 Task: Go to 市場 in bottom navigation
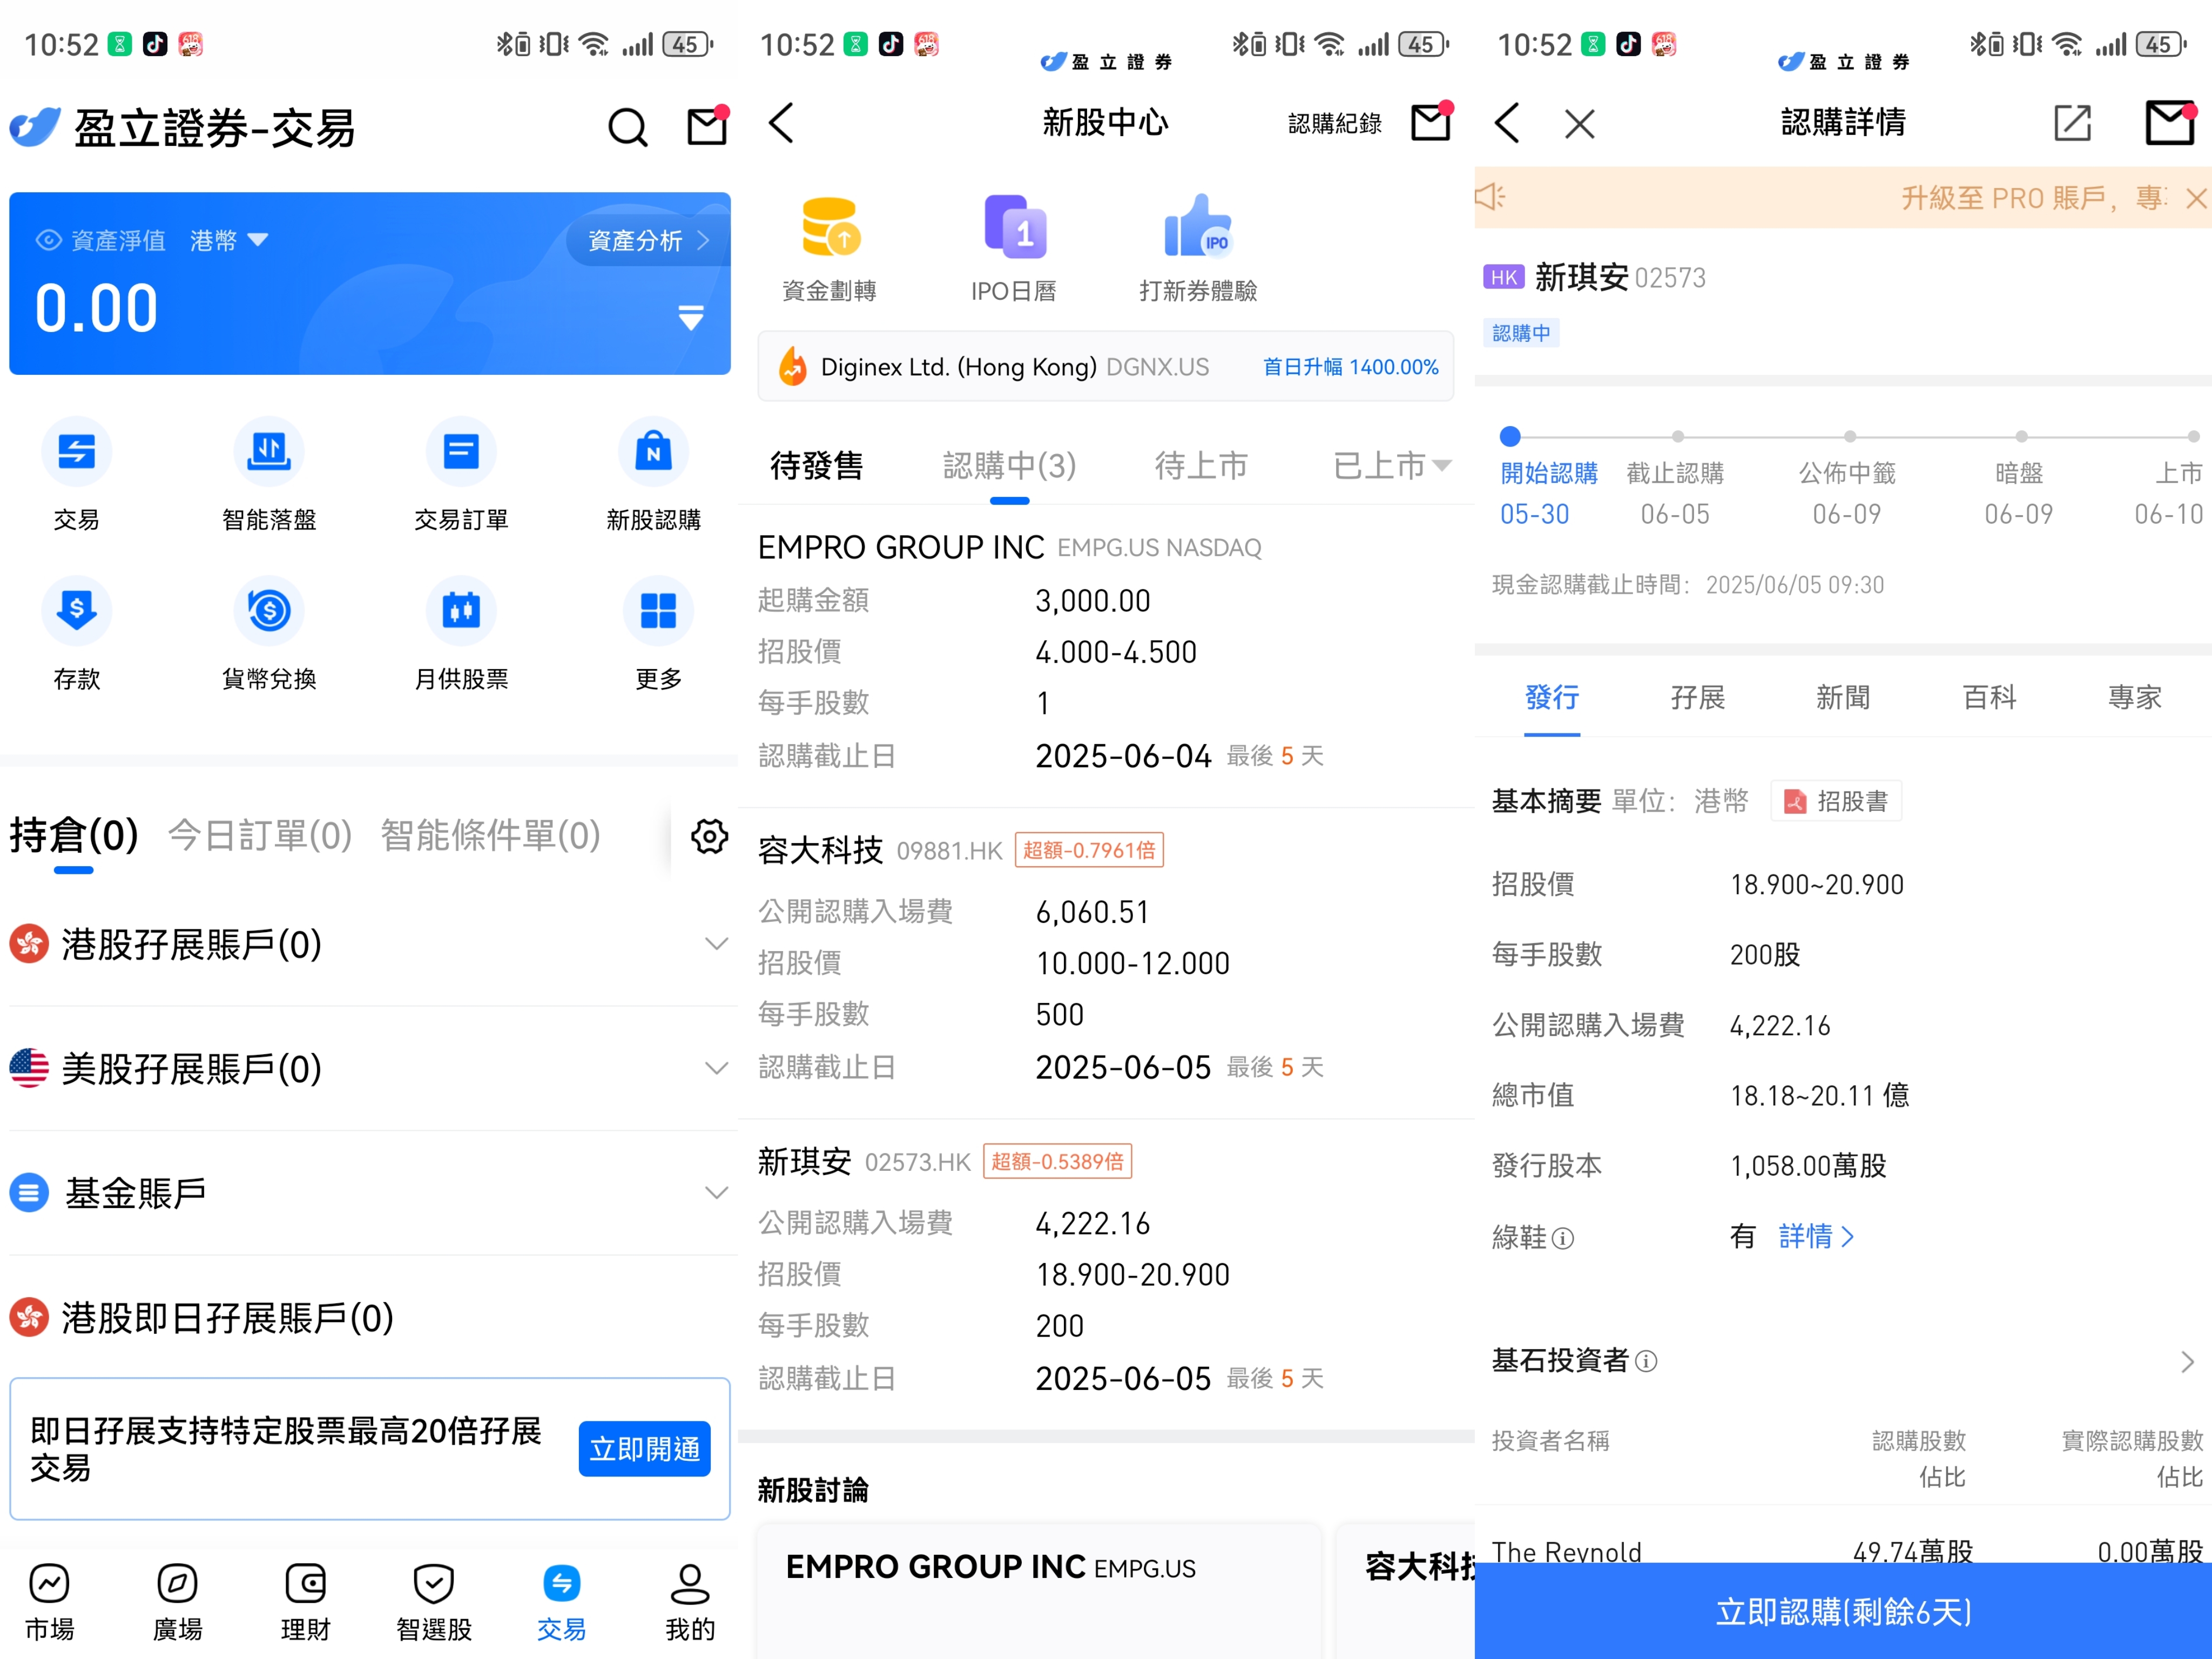pos(50,1603)
